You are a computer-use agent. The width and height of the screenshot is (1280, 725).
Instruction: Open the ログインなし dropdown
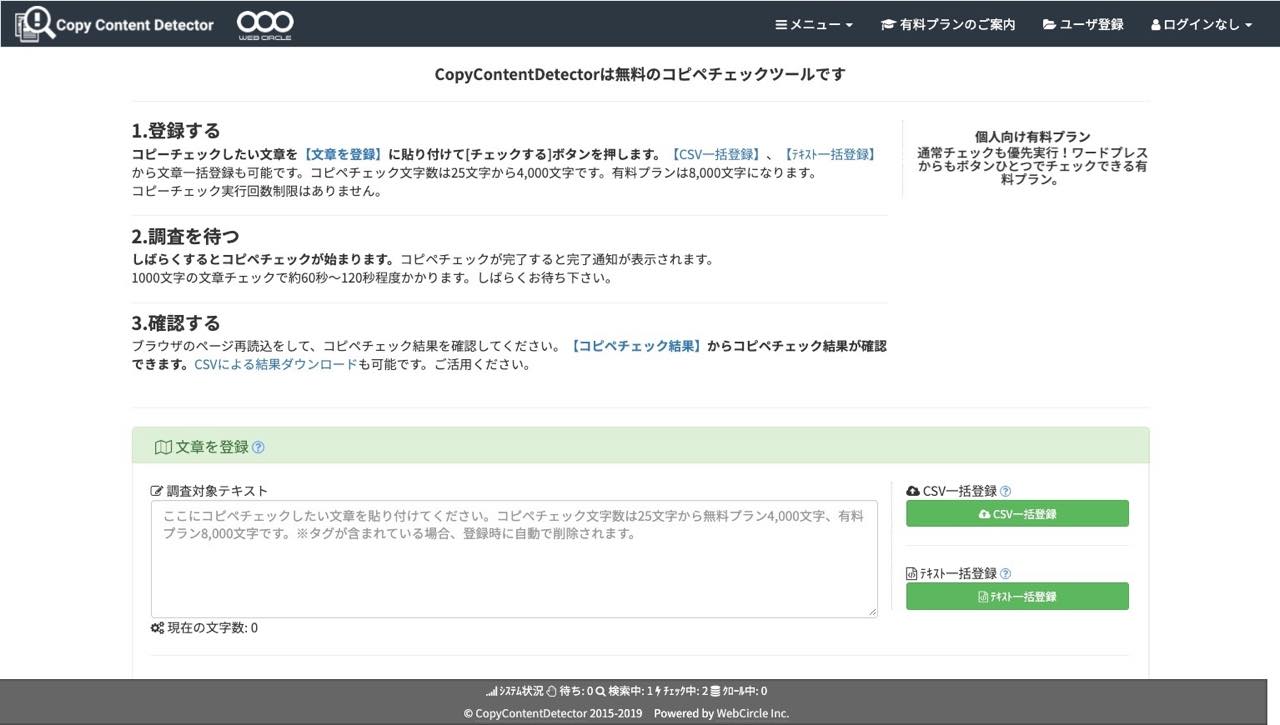[x=1200, y=24]
